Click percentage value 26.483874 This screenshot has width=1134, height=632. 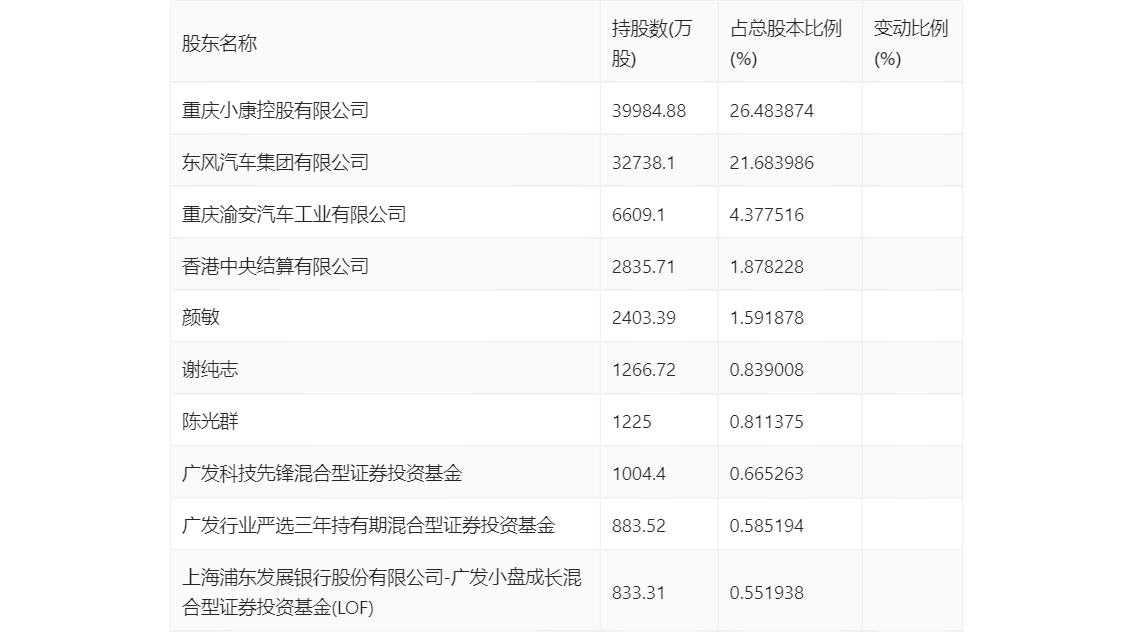[772, 111]
